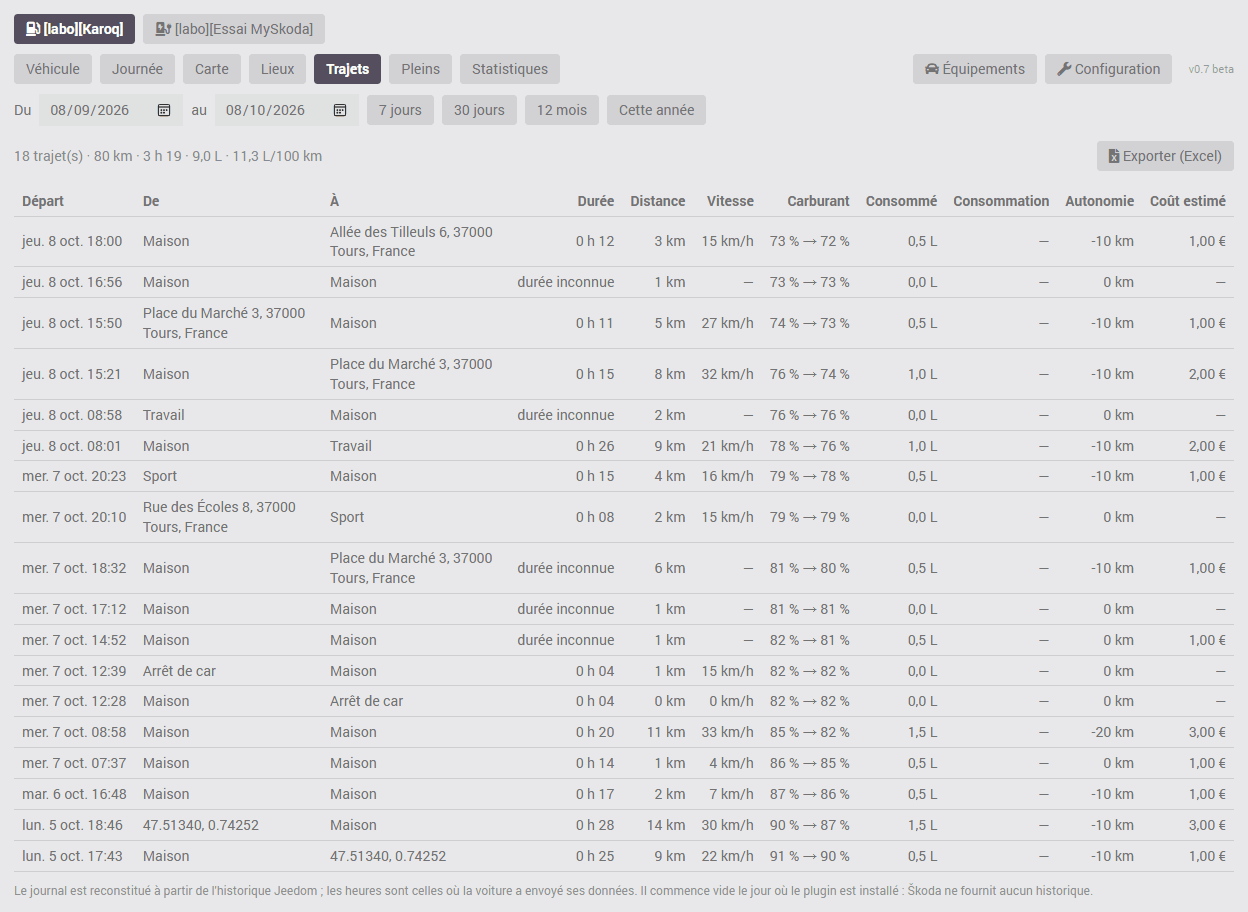Click the 47.51340, 0.74252 destination cell
This screenshot has height=912, width=1248.
pos(388,856)
